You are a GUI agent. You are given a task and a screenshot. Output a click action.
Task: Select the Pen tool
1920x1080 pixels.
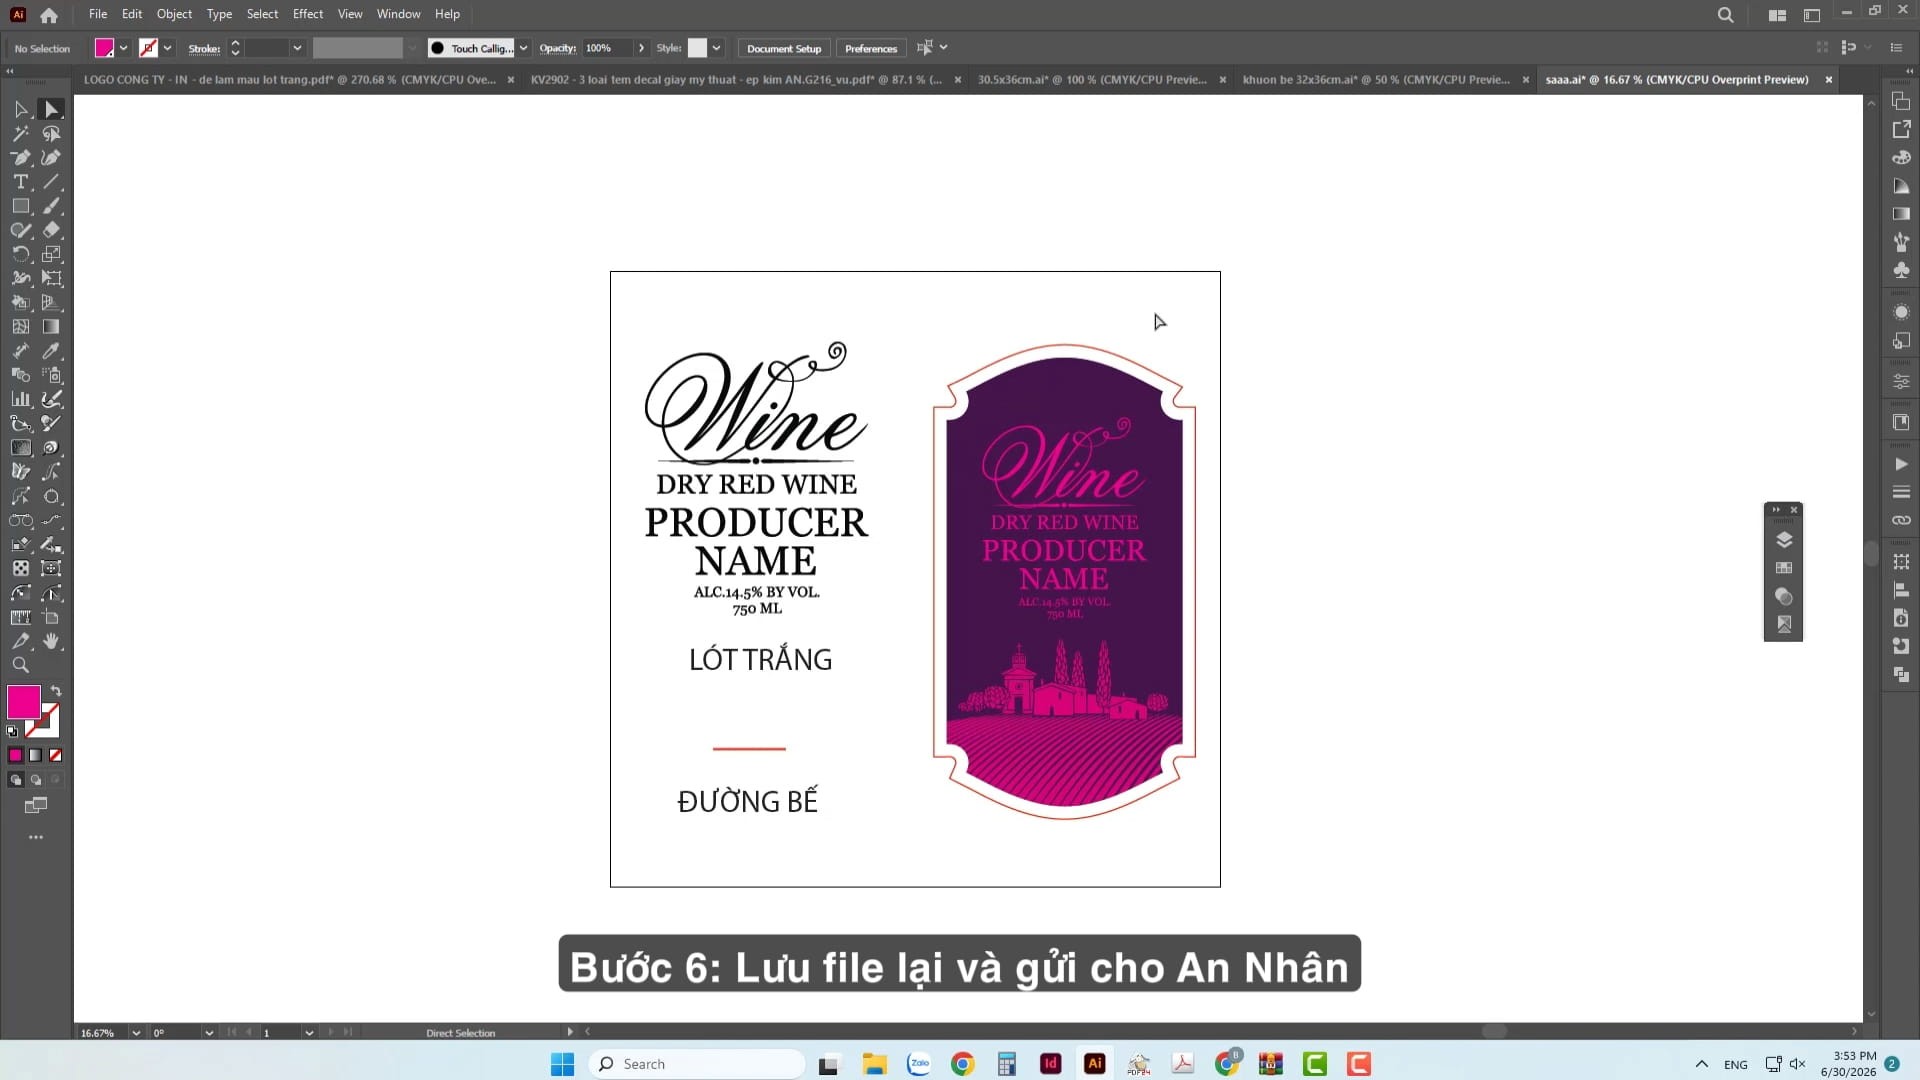(20, 157)
